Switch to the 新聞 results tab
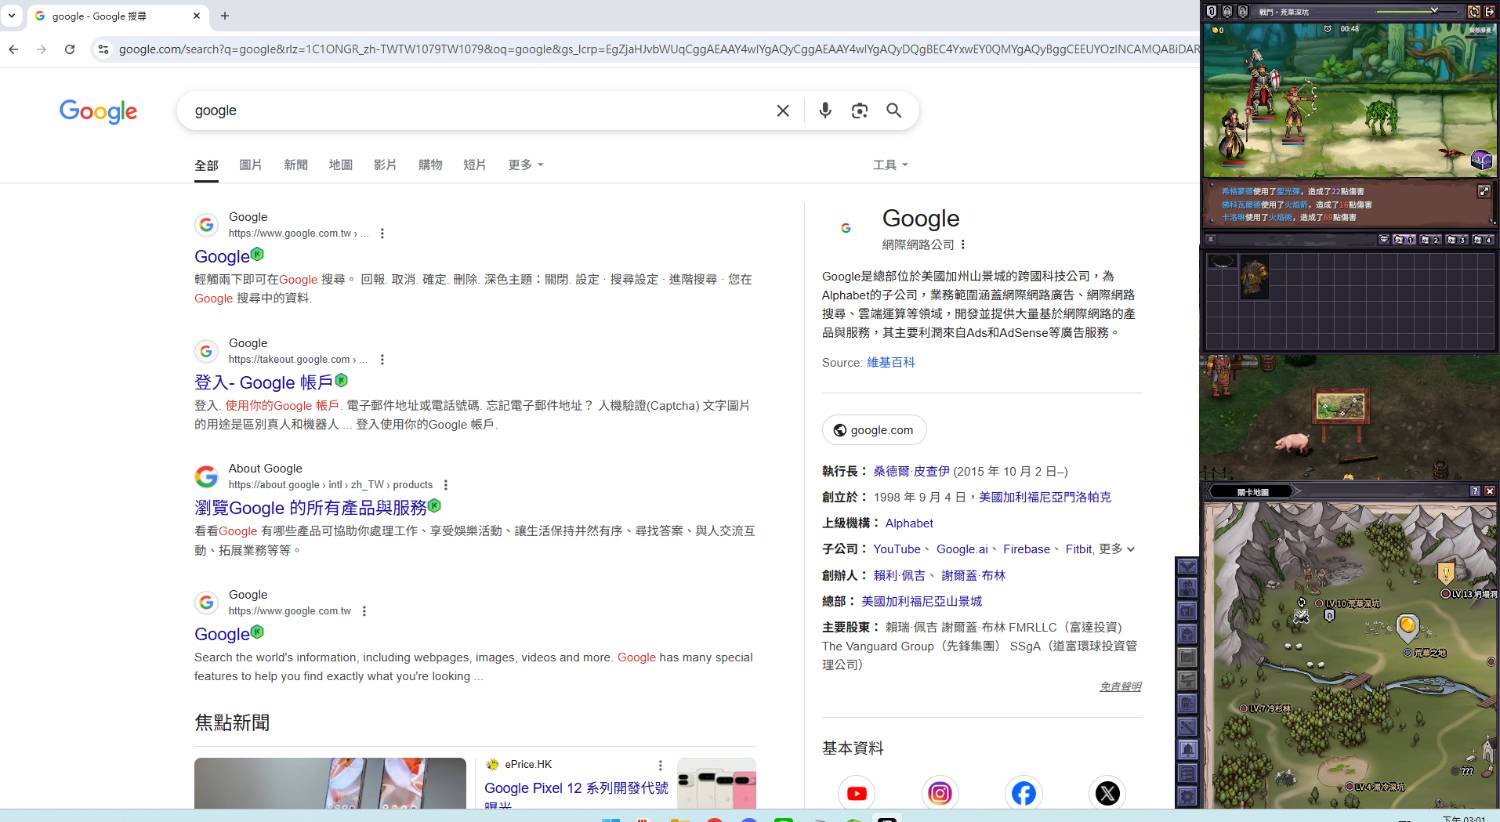 pyautogui.click(x=296, y=165)
